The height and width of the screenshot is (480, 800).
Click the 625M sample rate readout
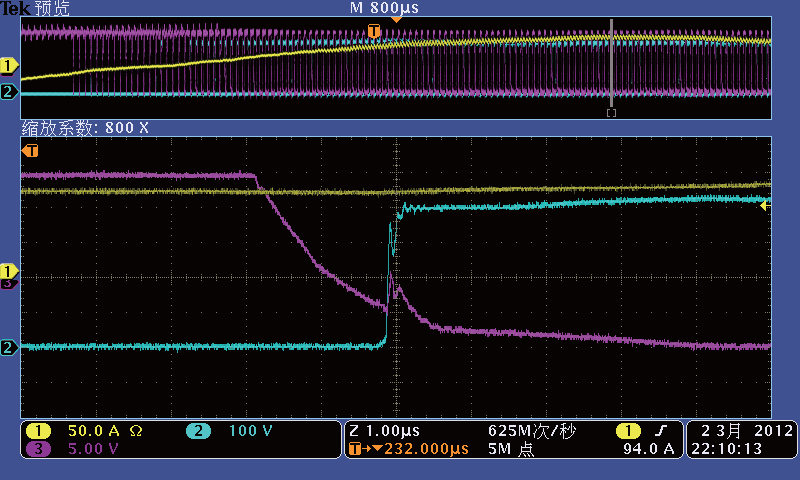tap(532, 431)
